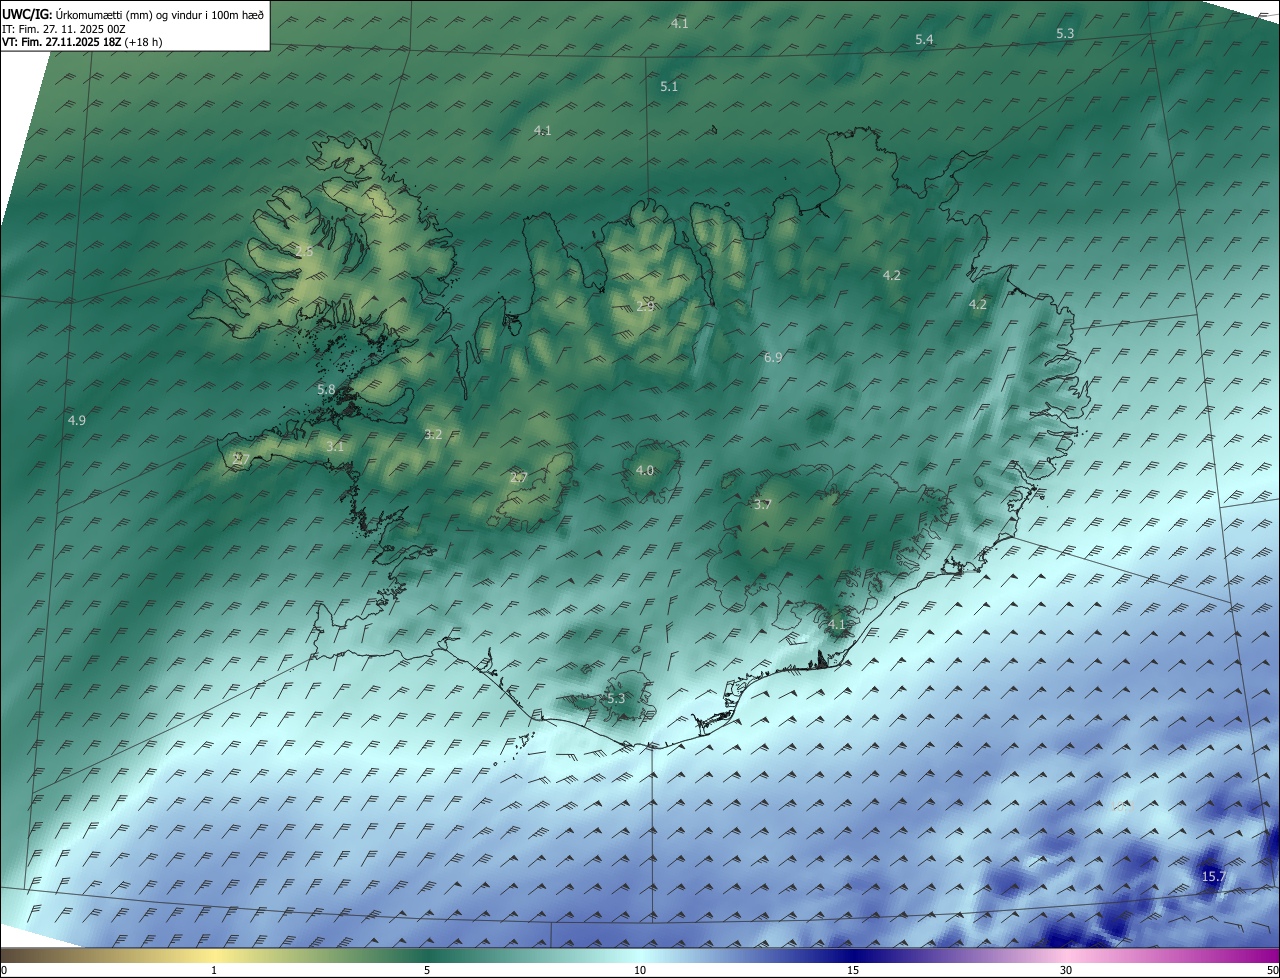
Task: Click the colour scale tick label 1
Action: [215, 970]
